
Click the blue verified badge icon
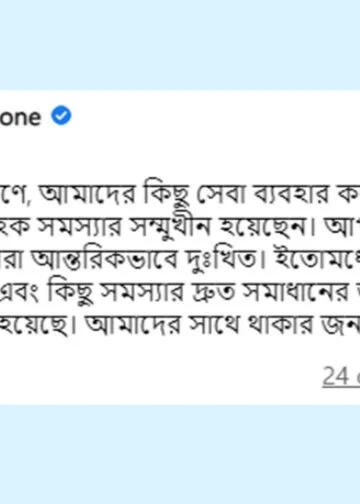61,115
